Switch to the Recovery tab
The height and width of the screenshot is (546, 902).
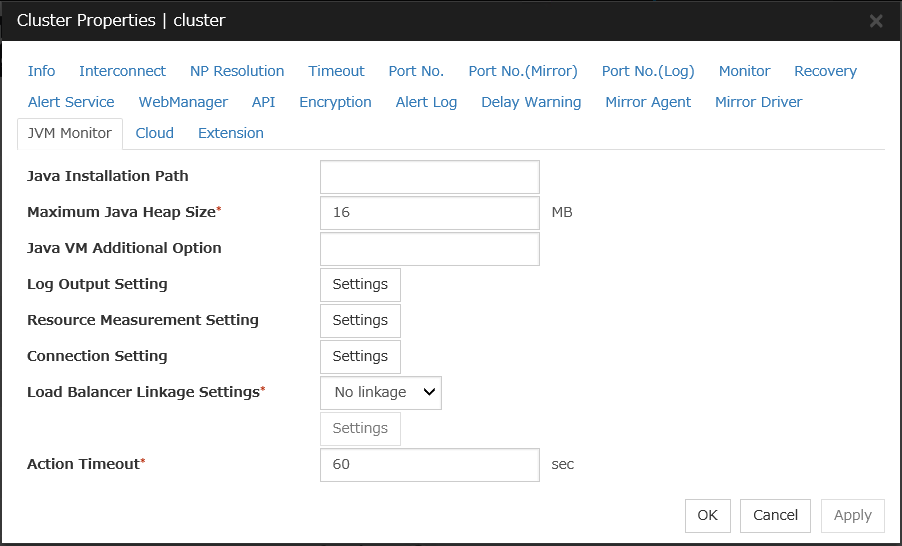(825, 71)
